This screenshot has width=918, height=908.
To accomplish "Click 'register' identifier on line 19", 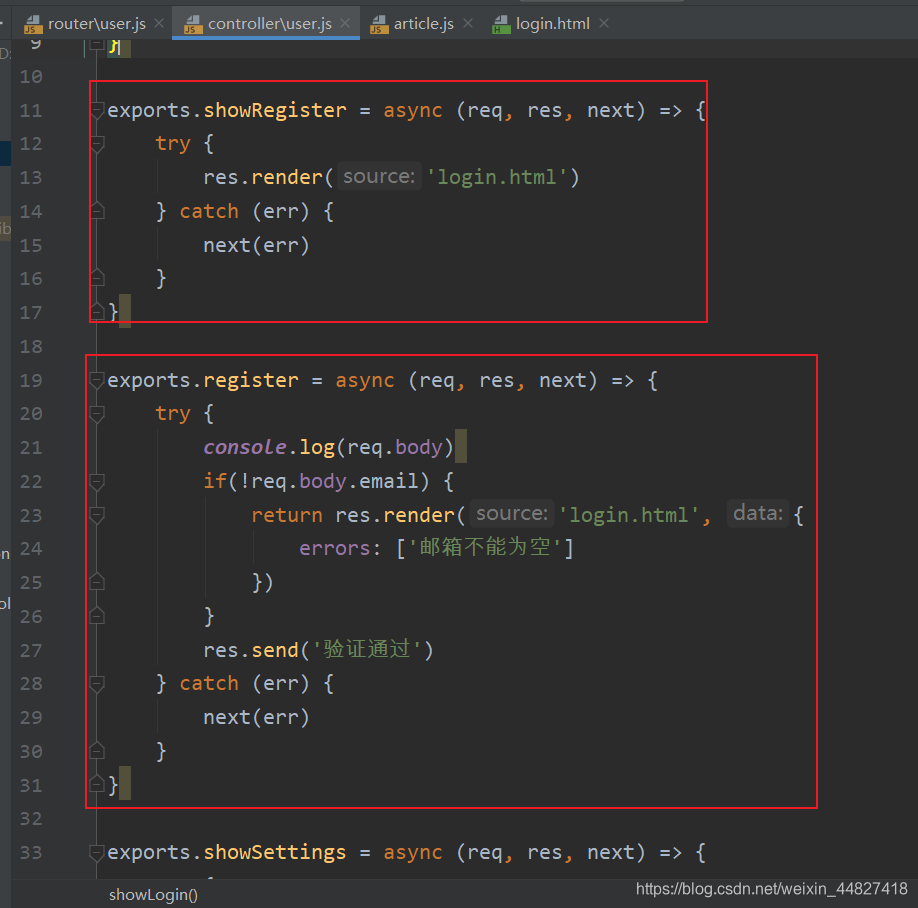I will tap(251, 381).
